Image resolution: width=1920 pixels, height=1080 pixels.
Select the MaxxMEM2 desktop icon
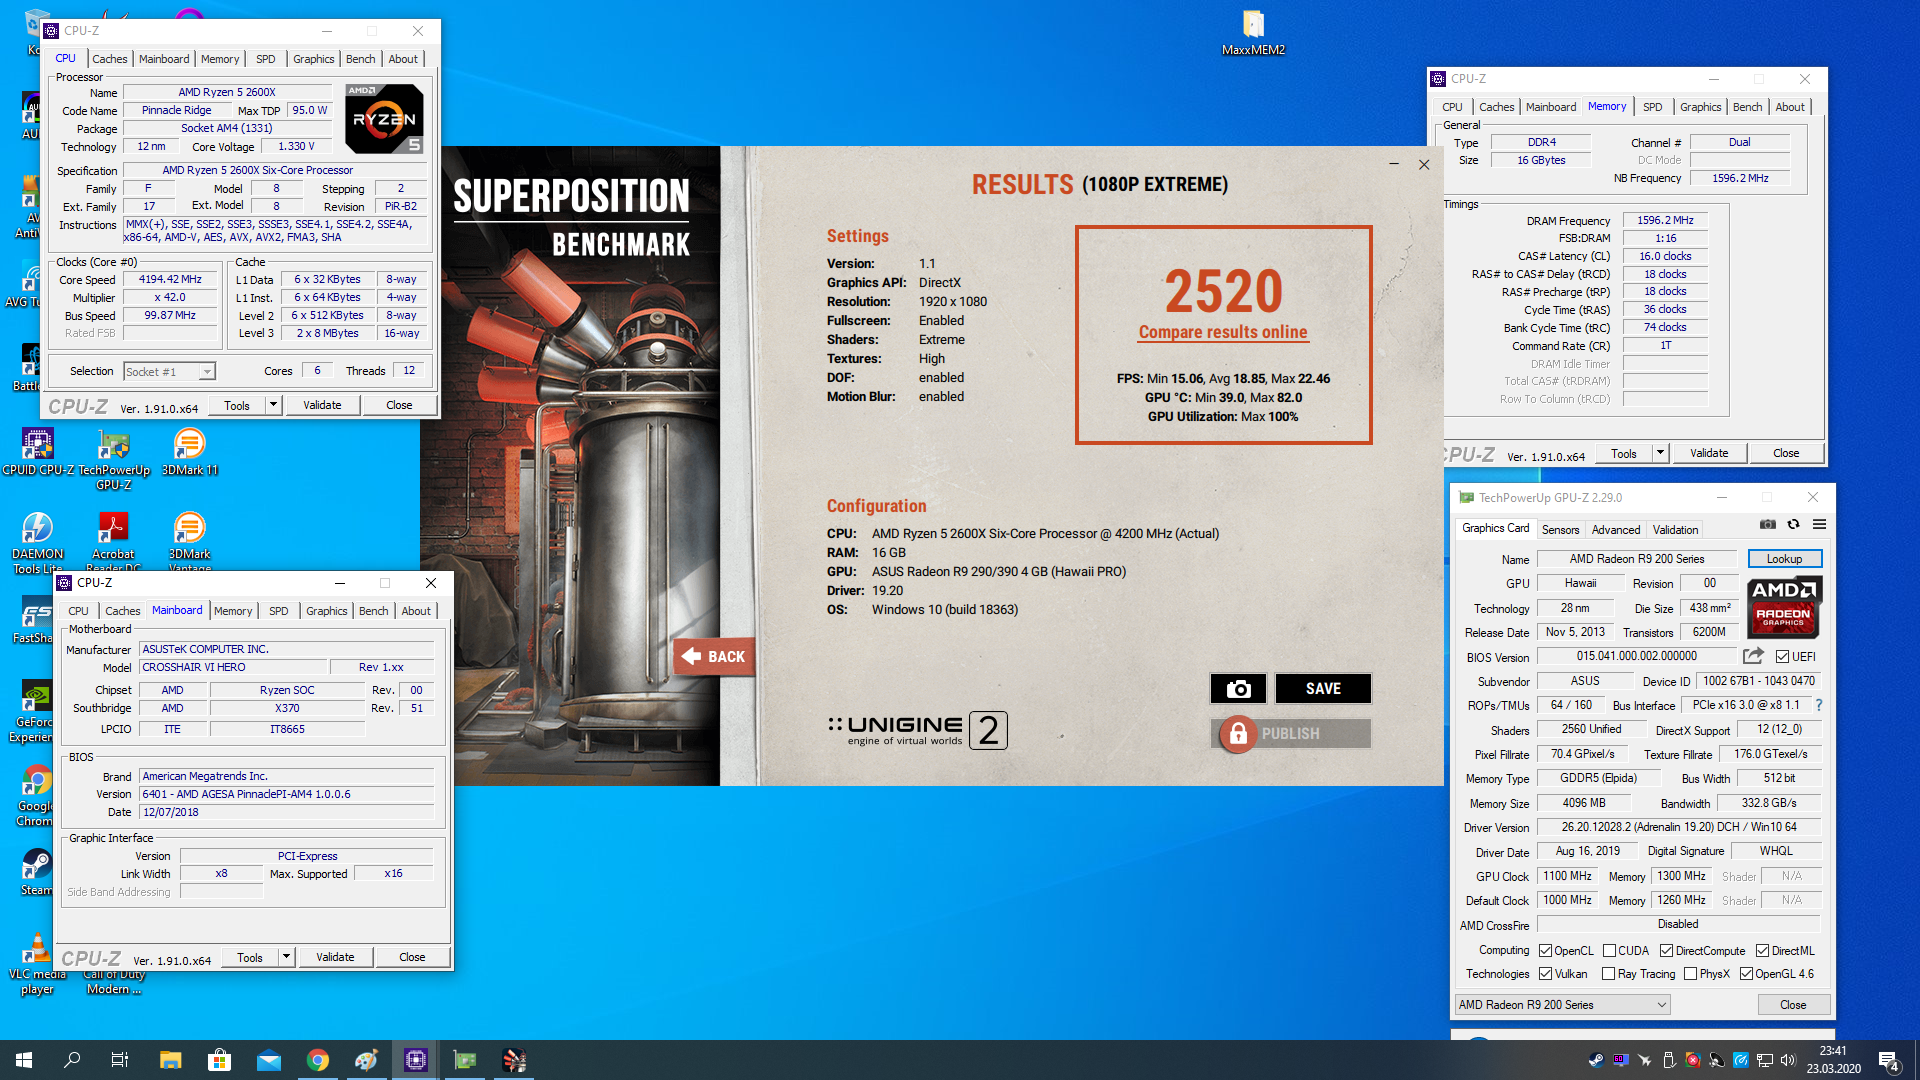[x=1253, y=32]
